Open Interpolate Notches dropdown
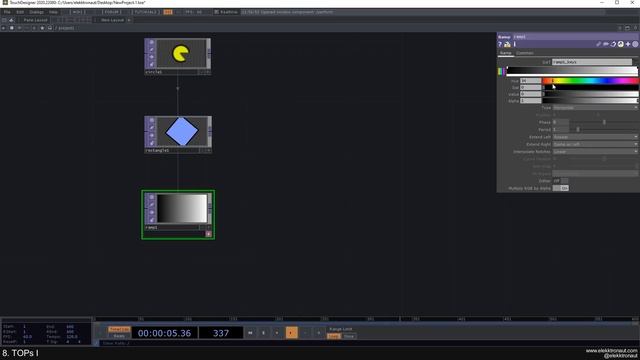640x360 pixels. (595, 152)
